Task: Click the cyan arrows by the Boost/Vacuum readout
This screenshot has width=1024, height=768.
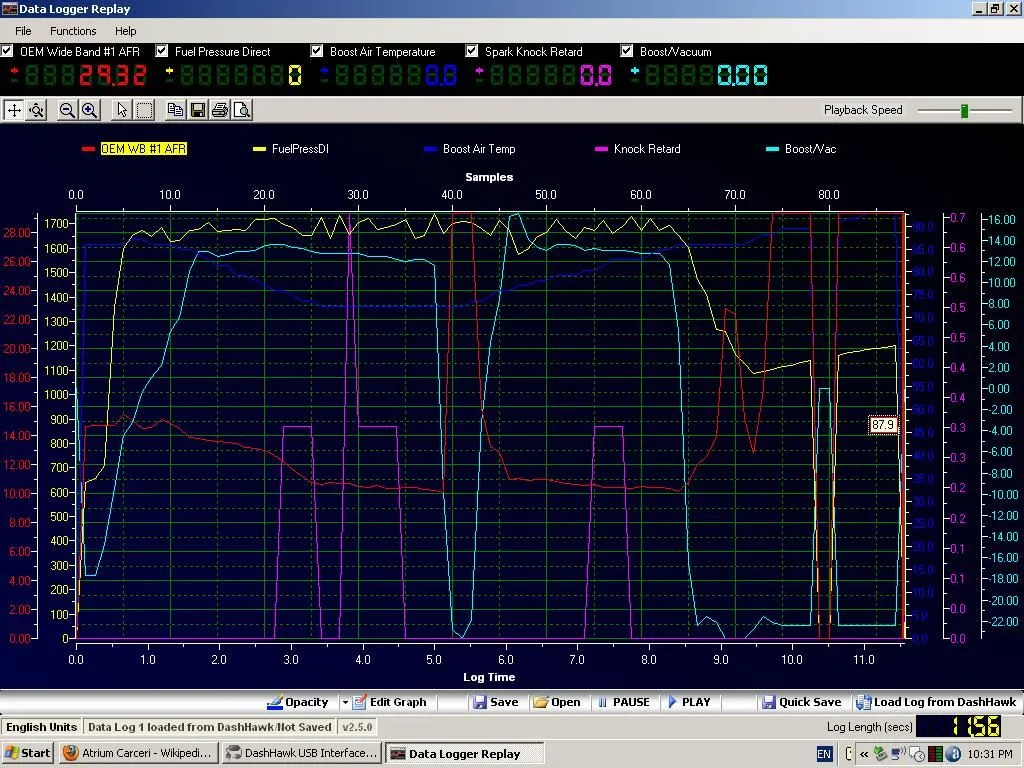Action: click(635, 74)
